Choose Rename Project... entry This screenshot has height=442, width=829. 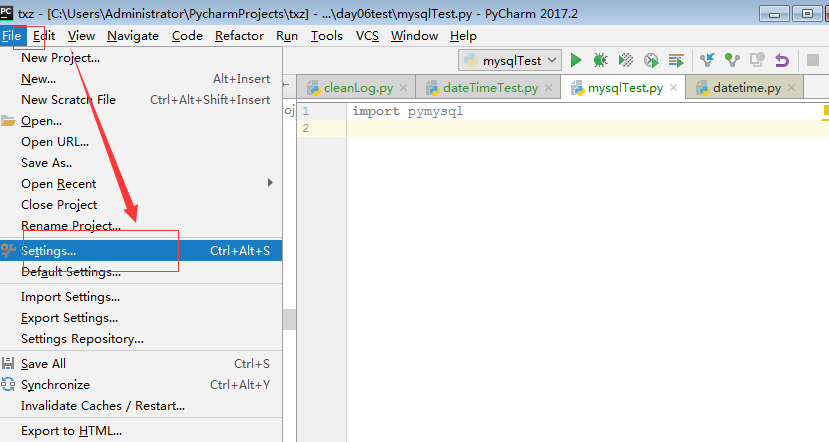141,226
